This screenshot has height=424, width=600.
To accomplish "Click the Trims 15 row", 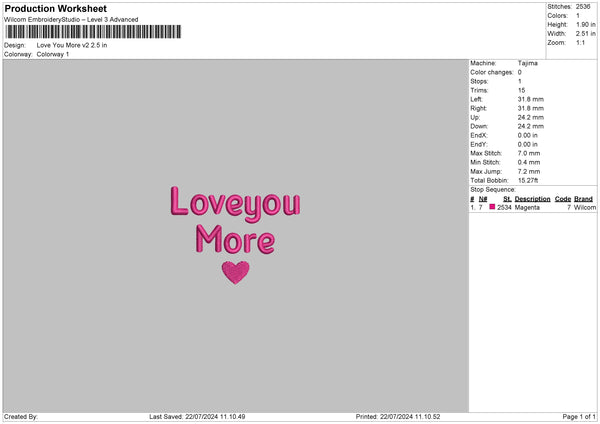I will click(497, 90).
